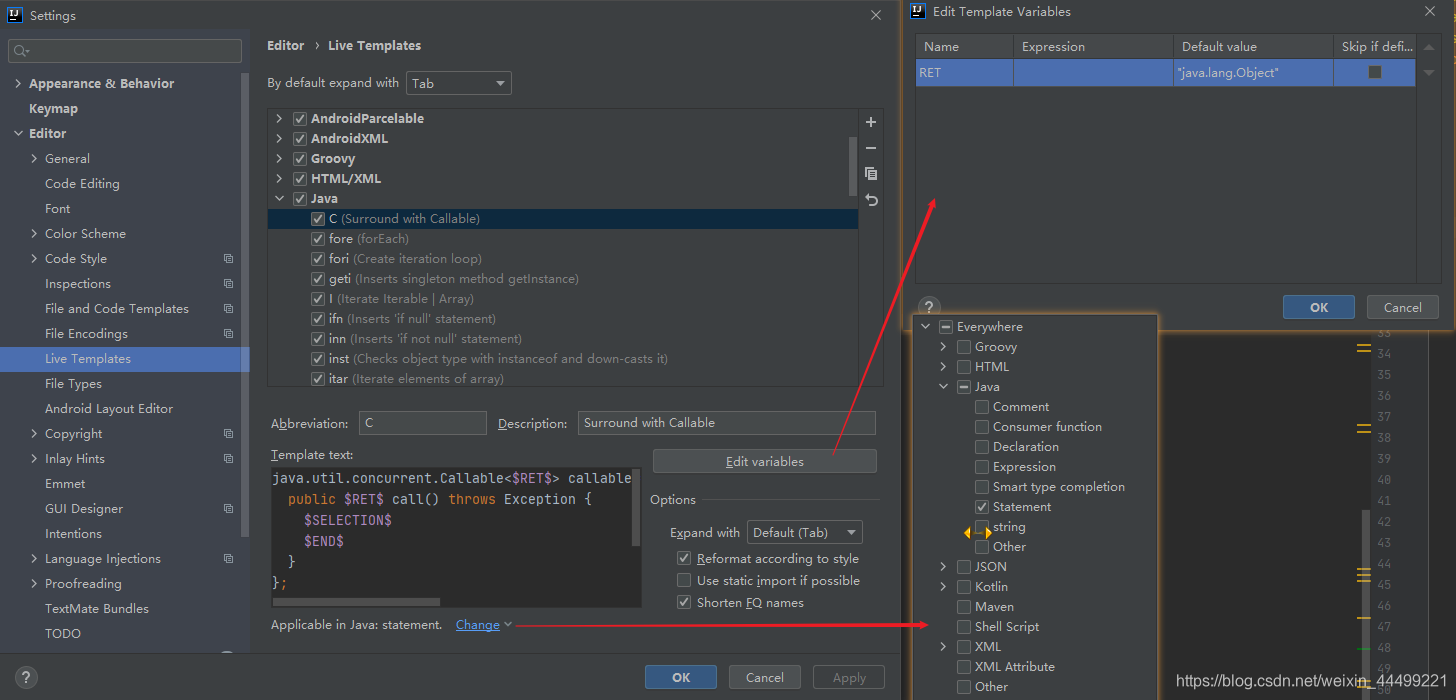Expand Color Scheme settings node
The height and width of the screenshot is (700, 1456).
(x=34, y=234)
